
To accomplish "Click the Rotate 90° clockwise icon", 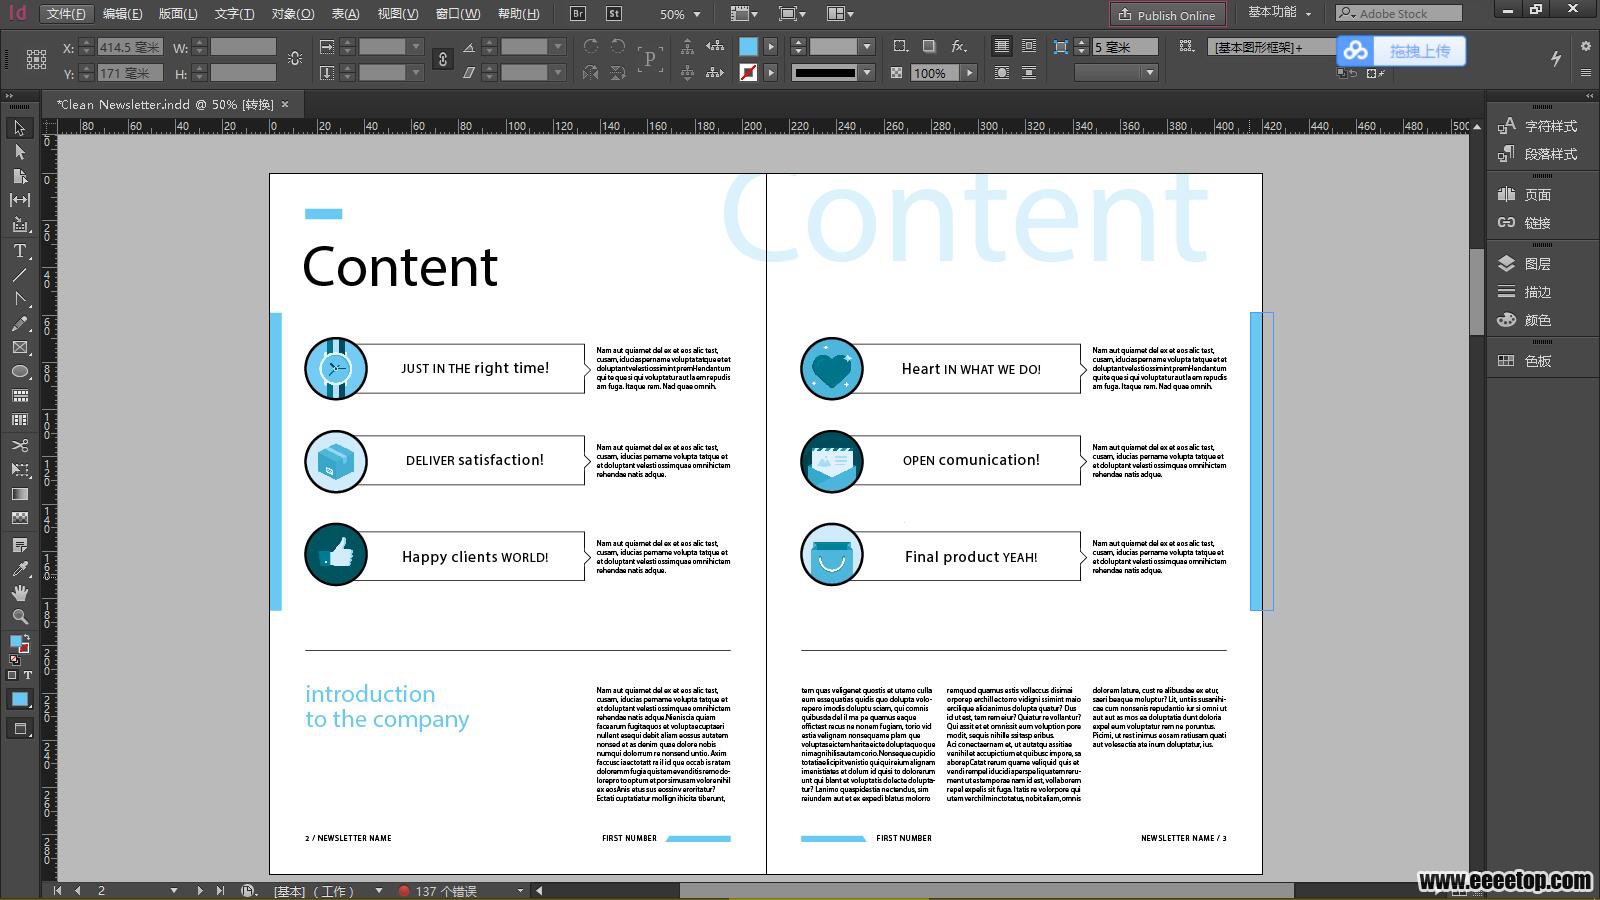I will point(591,47).
